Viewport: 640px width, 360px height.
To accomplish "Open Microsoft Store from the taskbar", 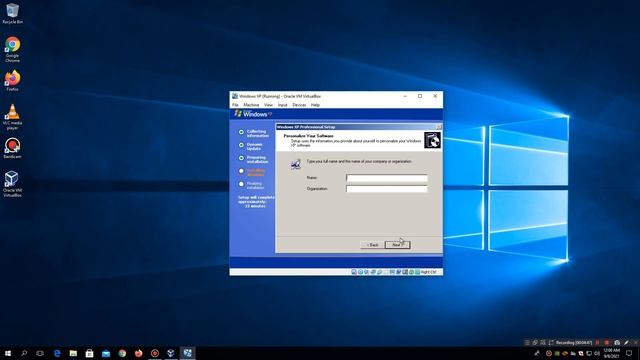I will (x=89, y=353).
